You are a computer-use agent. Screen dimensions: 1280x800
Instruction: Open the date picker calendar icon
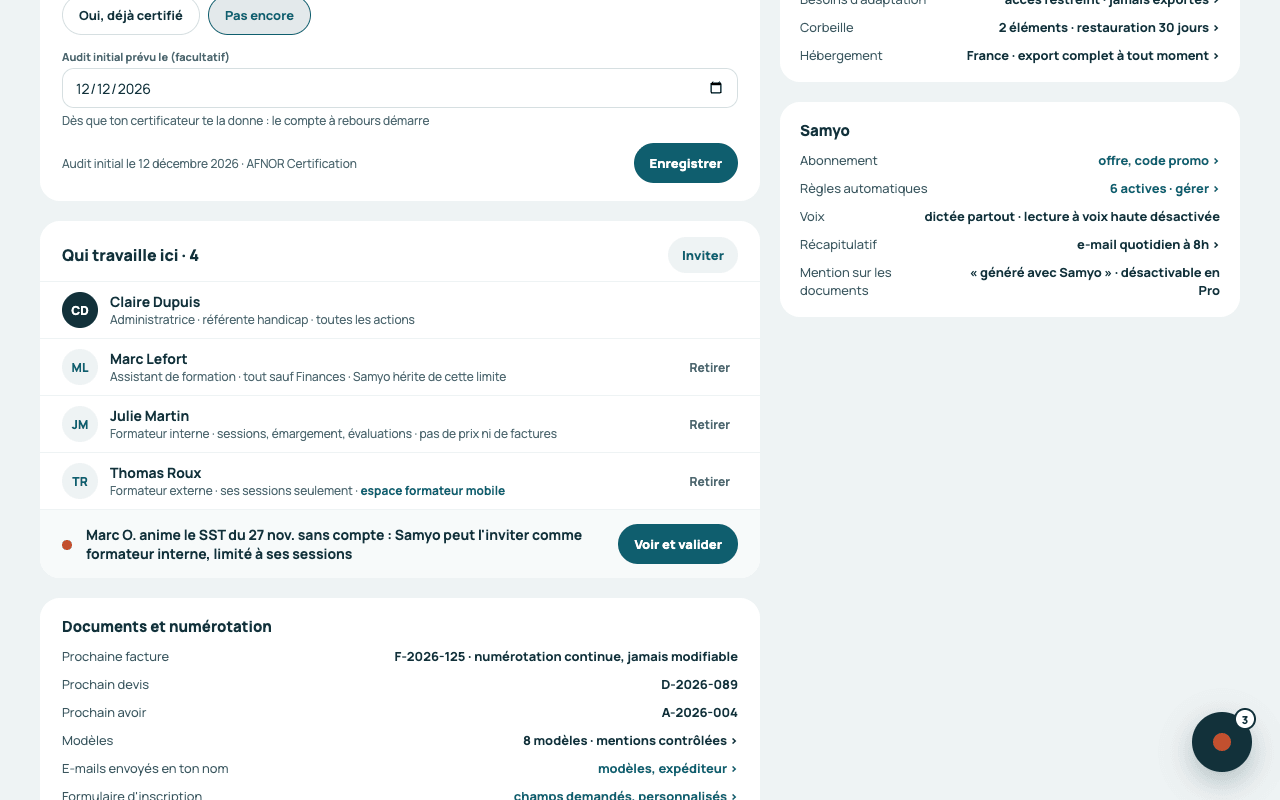click(716, 88)
